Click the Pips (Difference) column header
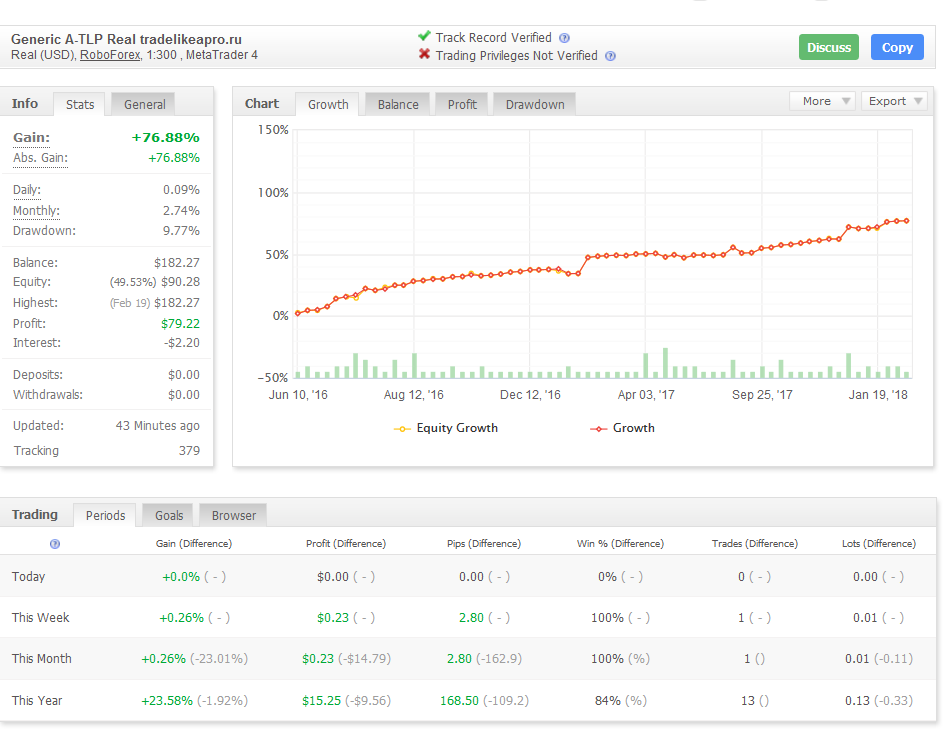This screenshot has width=948, height=730. coord(484,544)
